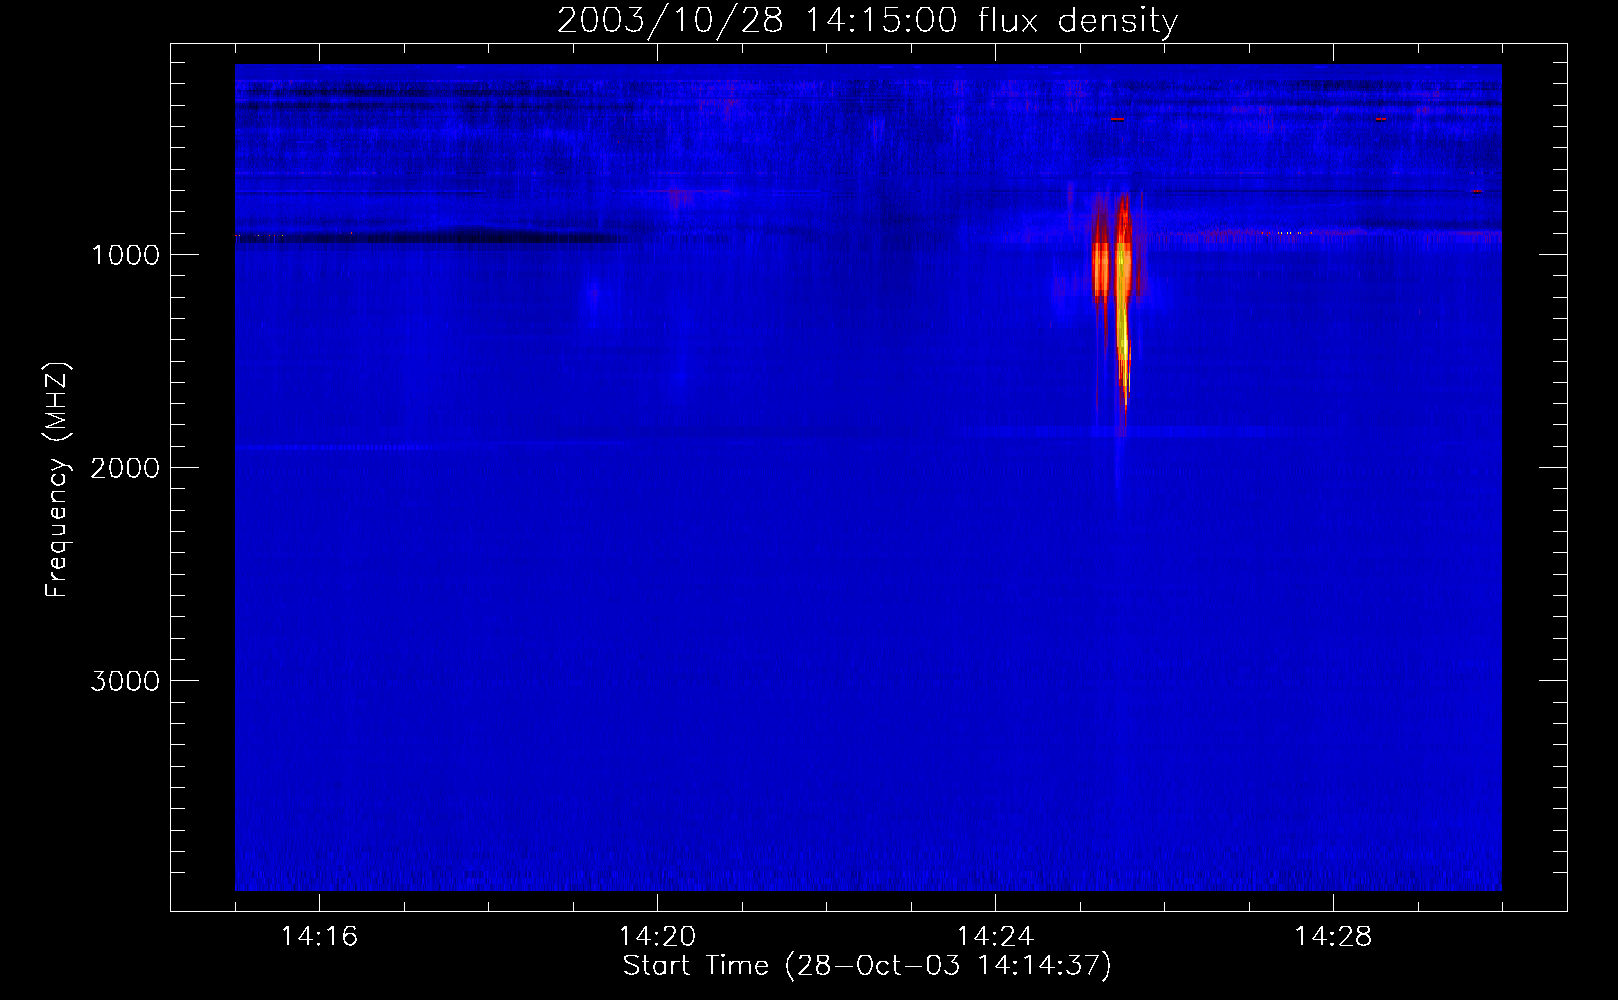The width and height of the screenshot is (1618, 1000).
Task: Click the plot title '2003/10/28 14:15:00 flux density'
Action: pyautogui.click(x=867, y=20)
